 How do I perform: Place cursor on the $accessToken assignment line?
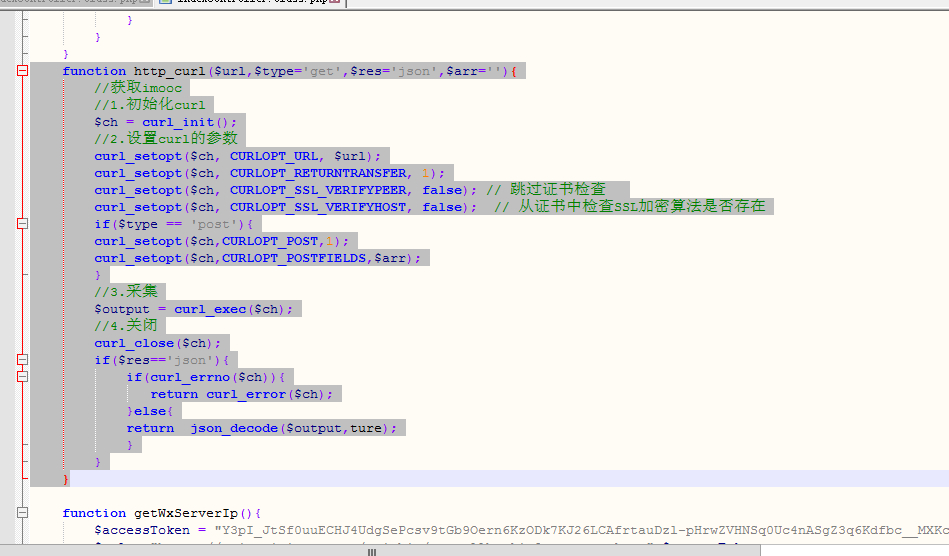(x=520, y=530)
